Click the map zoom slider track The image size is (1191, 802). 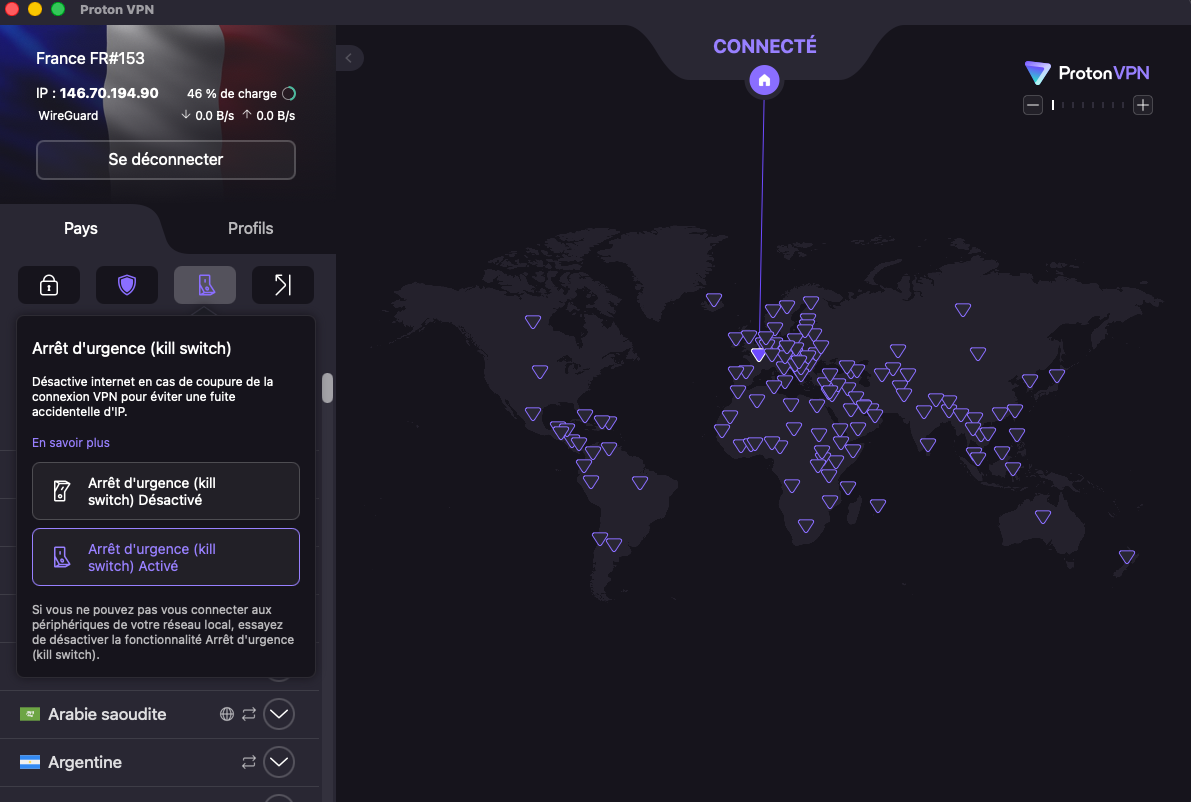point(1088,105)
